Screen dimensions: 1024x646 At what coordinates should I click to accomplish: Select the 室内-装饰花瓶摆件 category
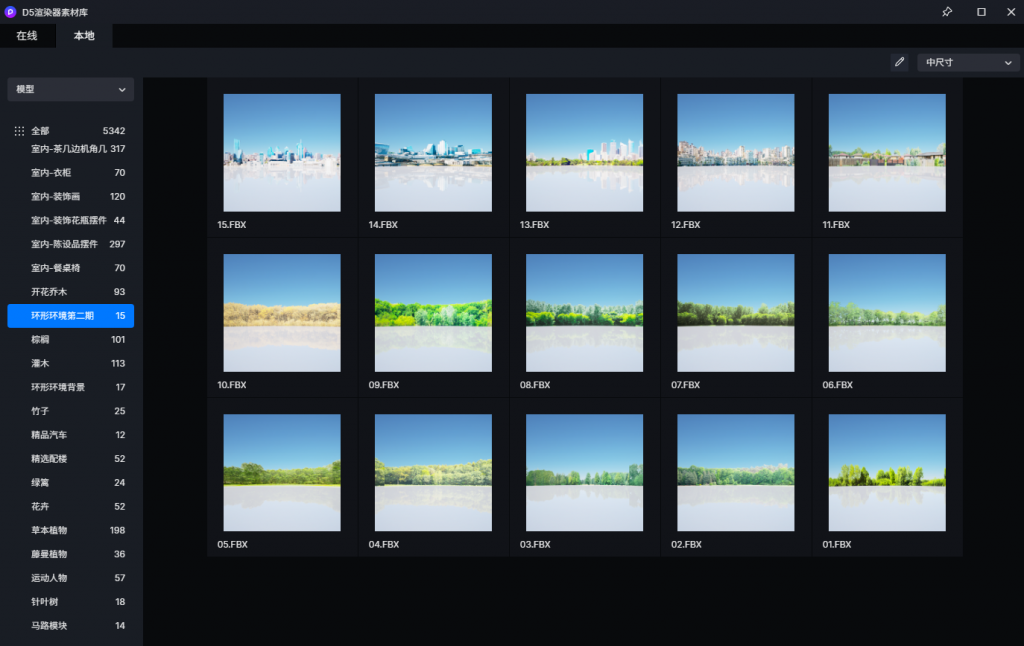point(71,220)
